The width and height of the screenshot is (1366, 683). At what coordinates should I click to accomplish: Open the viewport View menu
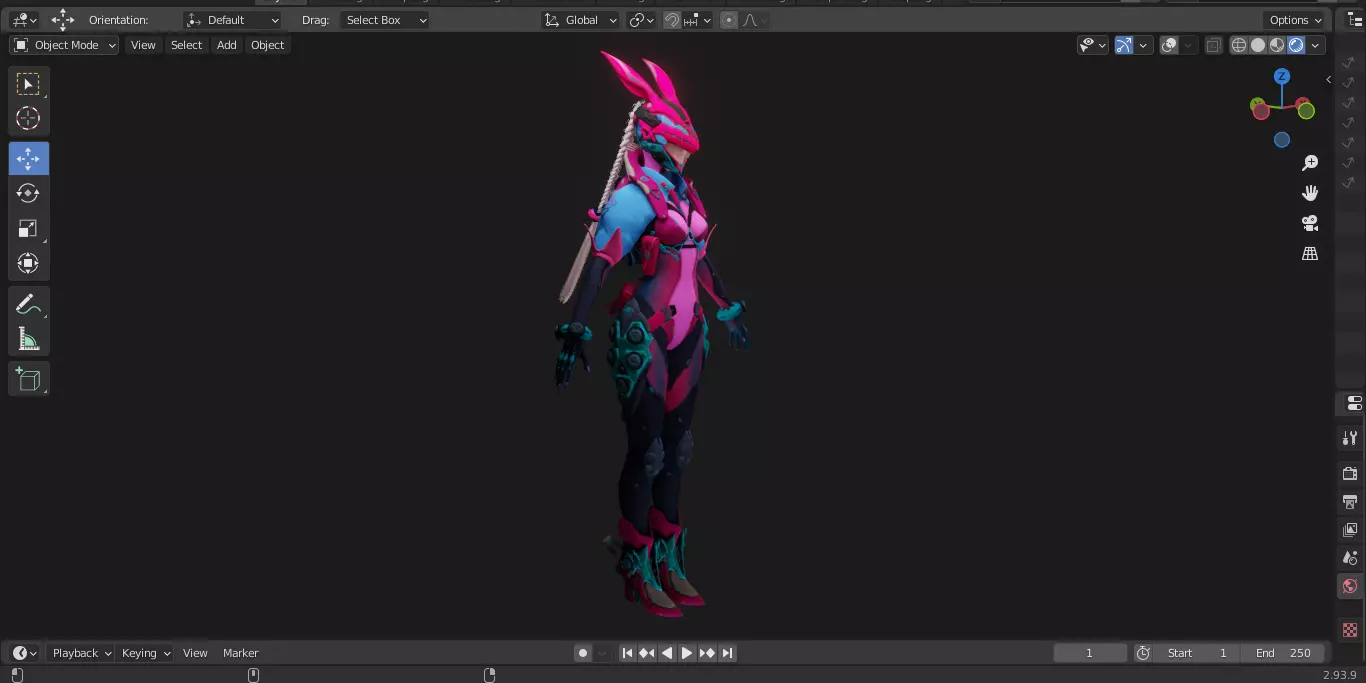[x=143, y=45]
